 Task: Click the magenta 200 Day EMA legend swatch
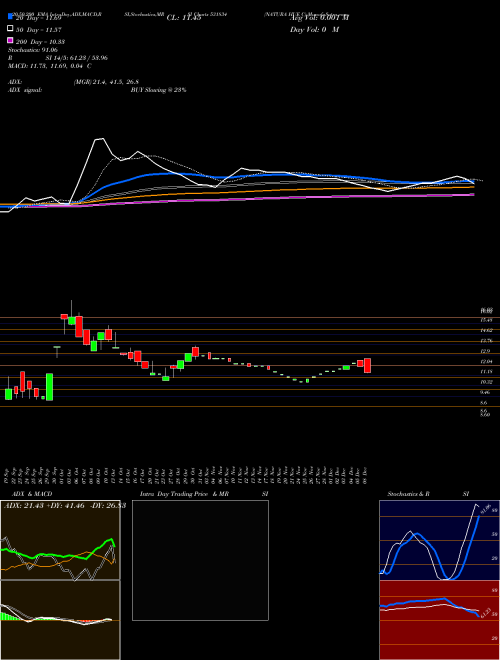(x=10, y=41)
